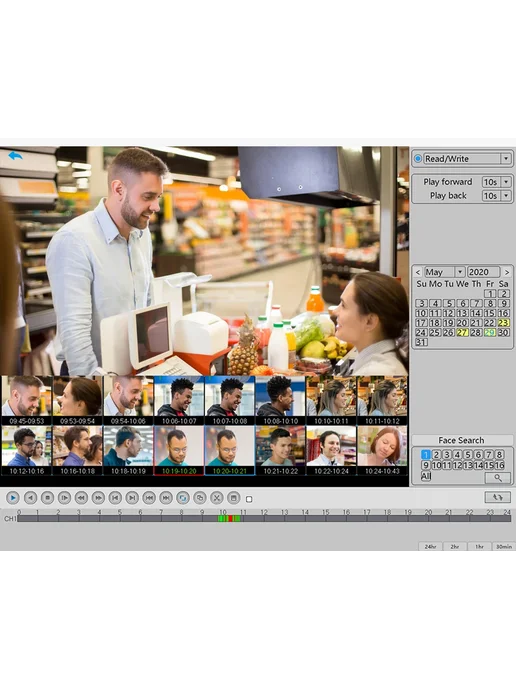Toggle channel 1 in Face Search
The image size is (516, 688).
(426, 455)
